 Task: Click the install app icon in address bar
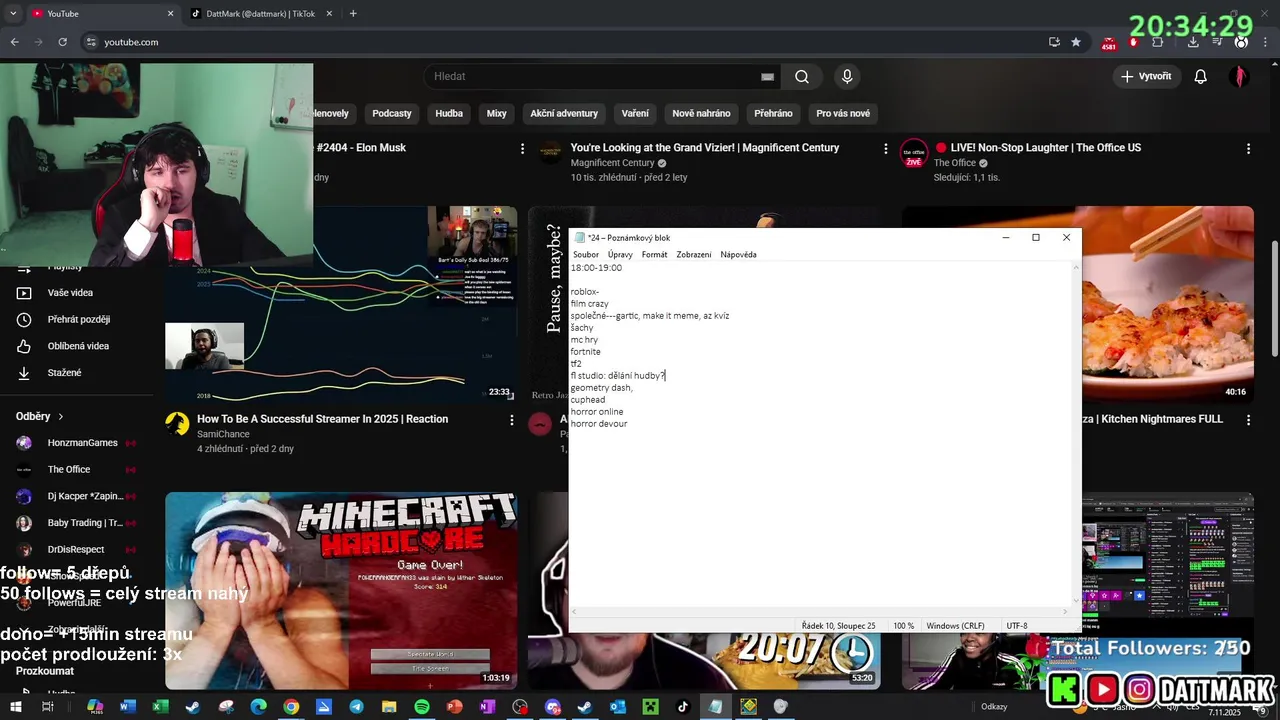pos(1054,42)
